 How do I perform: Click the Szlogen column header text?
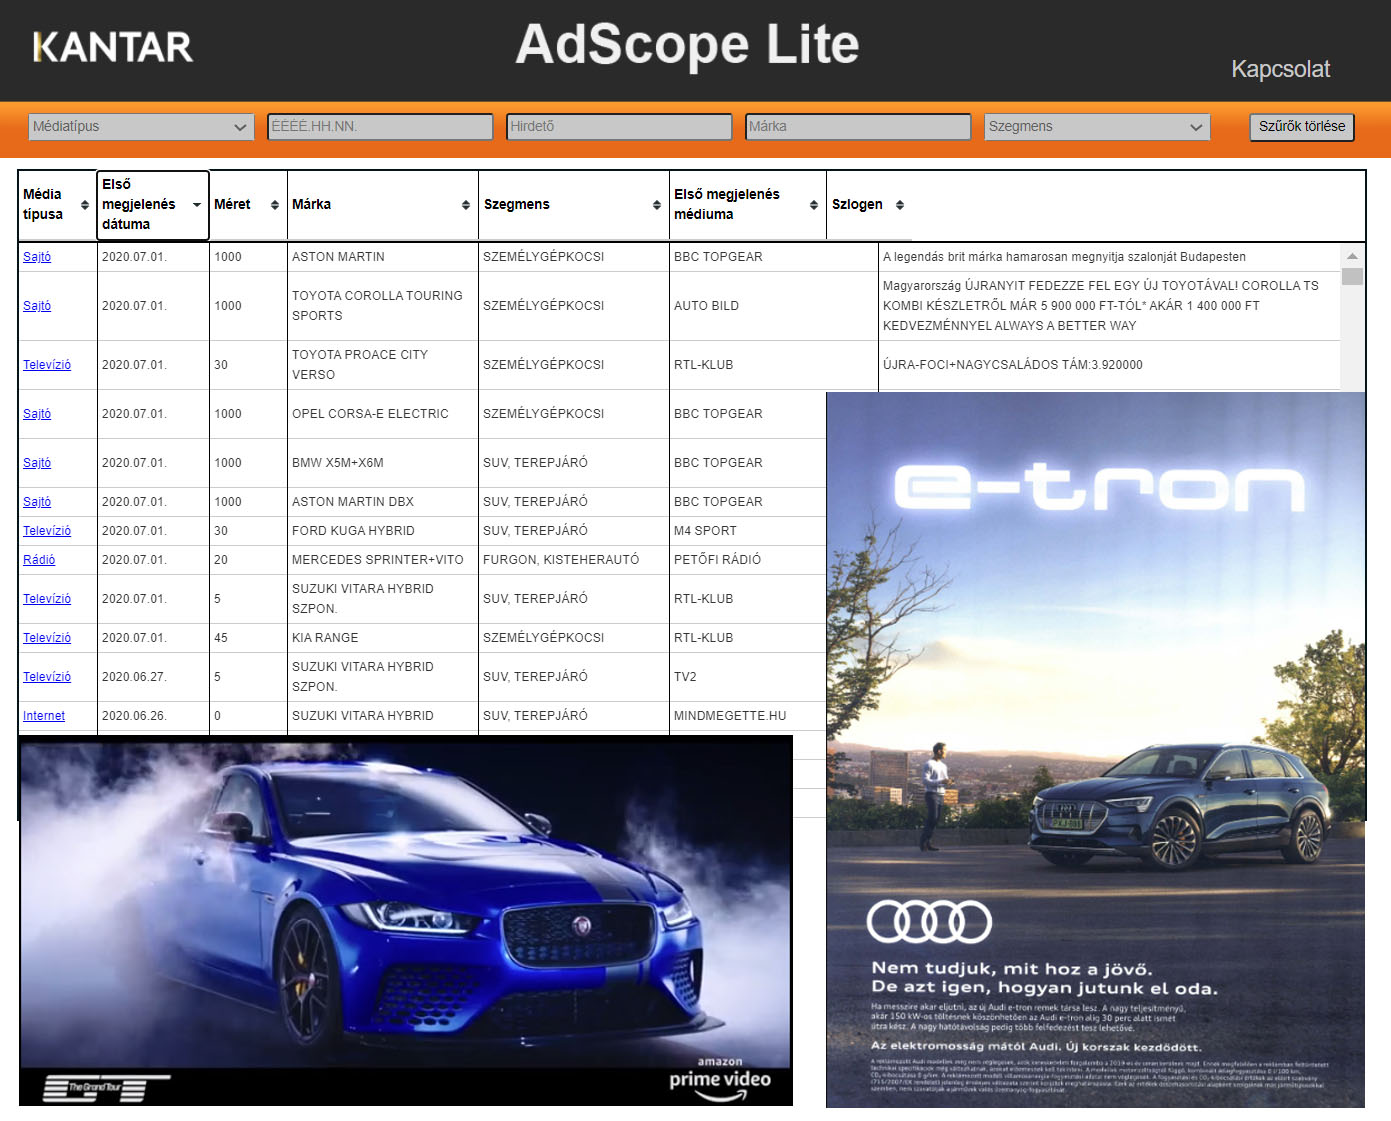(x=857, y=205)
